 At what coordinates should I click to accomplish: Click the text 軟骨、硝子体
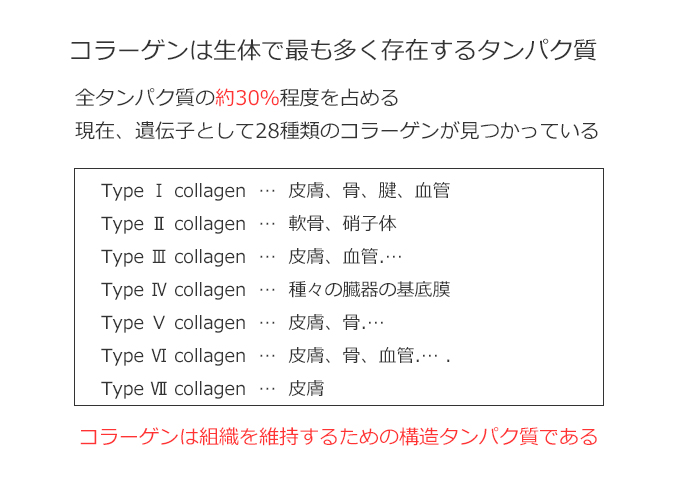pyautogui.click(x=343, y=224)
